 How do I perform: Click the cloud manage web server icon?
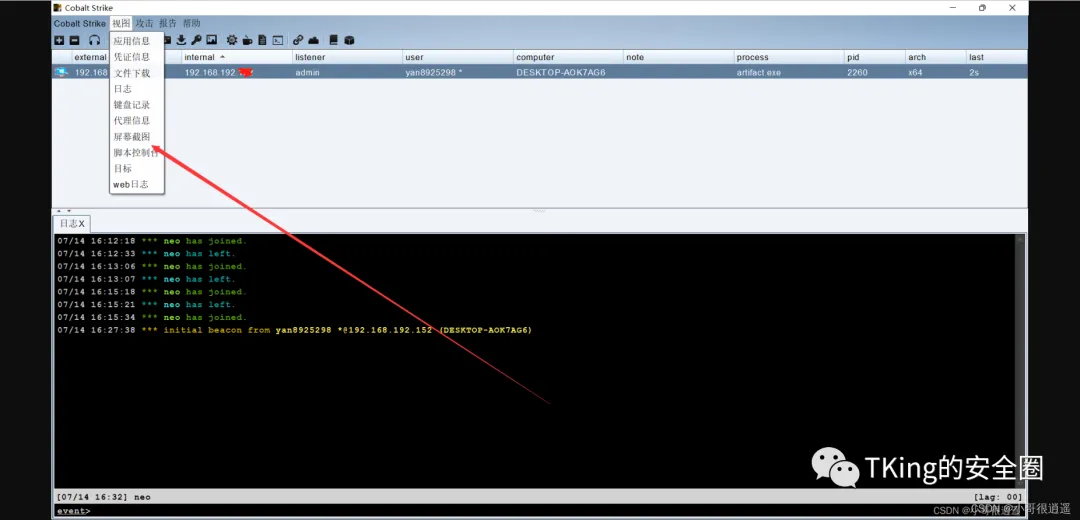313,41
